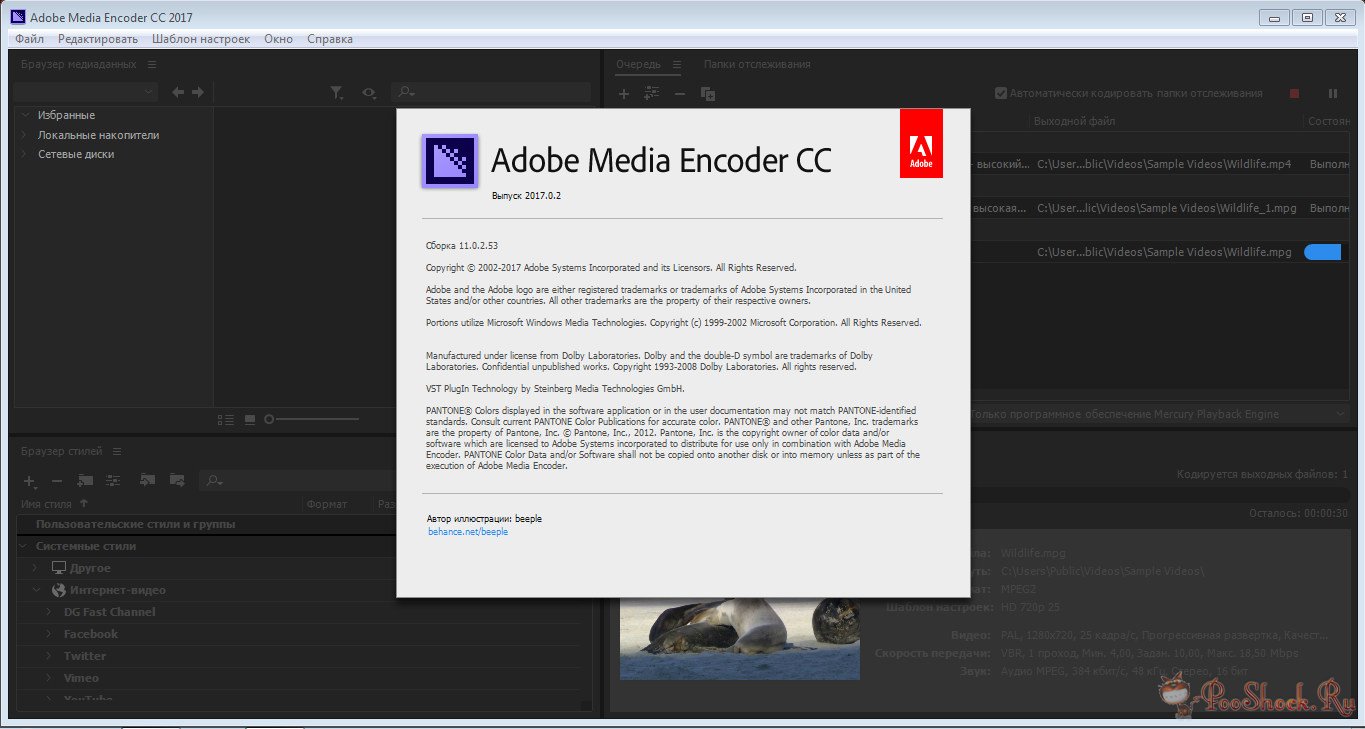Image resolution: width=1365 pixels, height=729 pixels.
Task: Remove the selected item from the queue
Action: point(680,93)
